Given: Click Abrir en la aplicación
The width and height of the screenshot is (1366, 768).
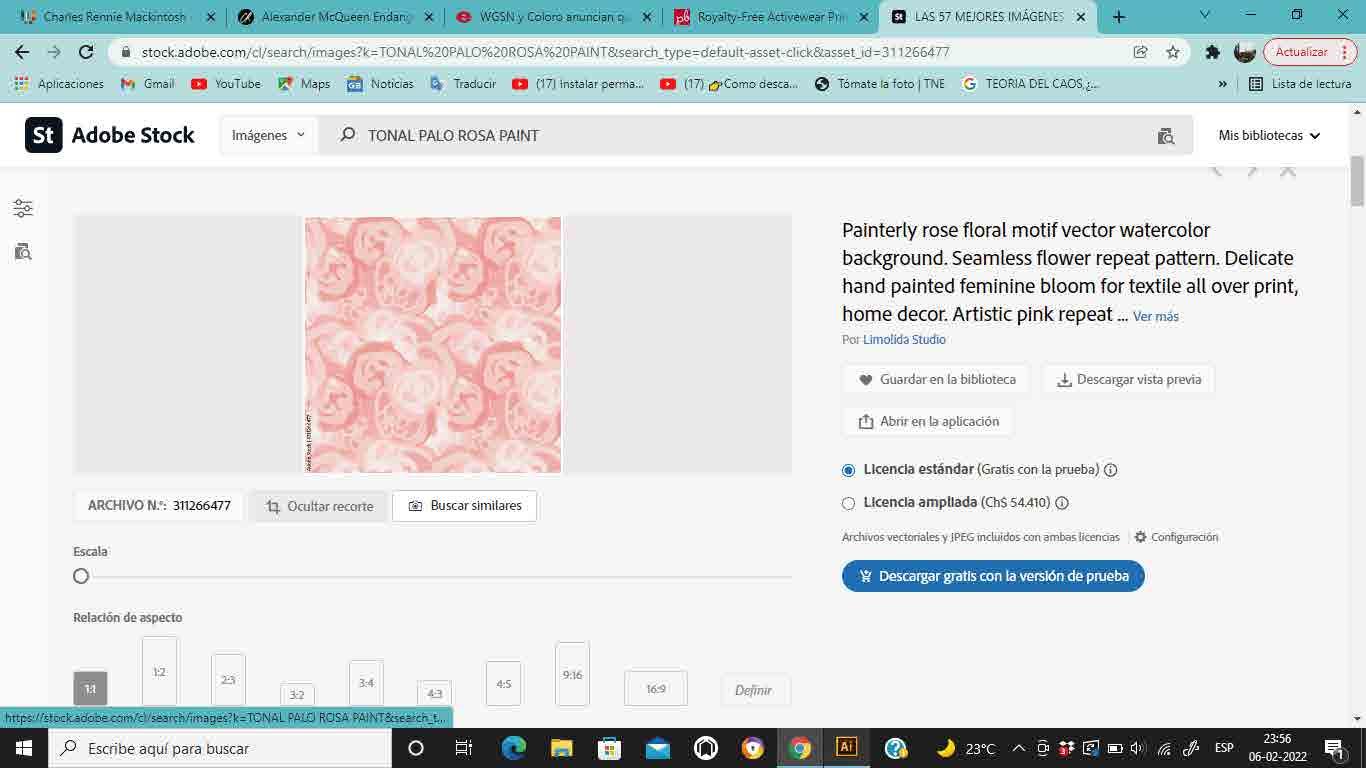Looking at the screenshot, I should [928, 422].
